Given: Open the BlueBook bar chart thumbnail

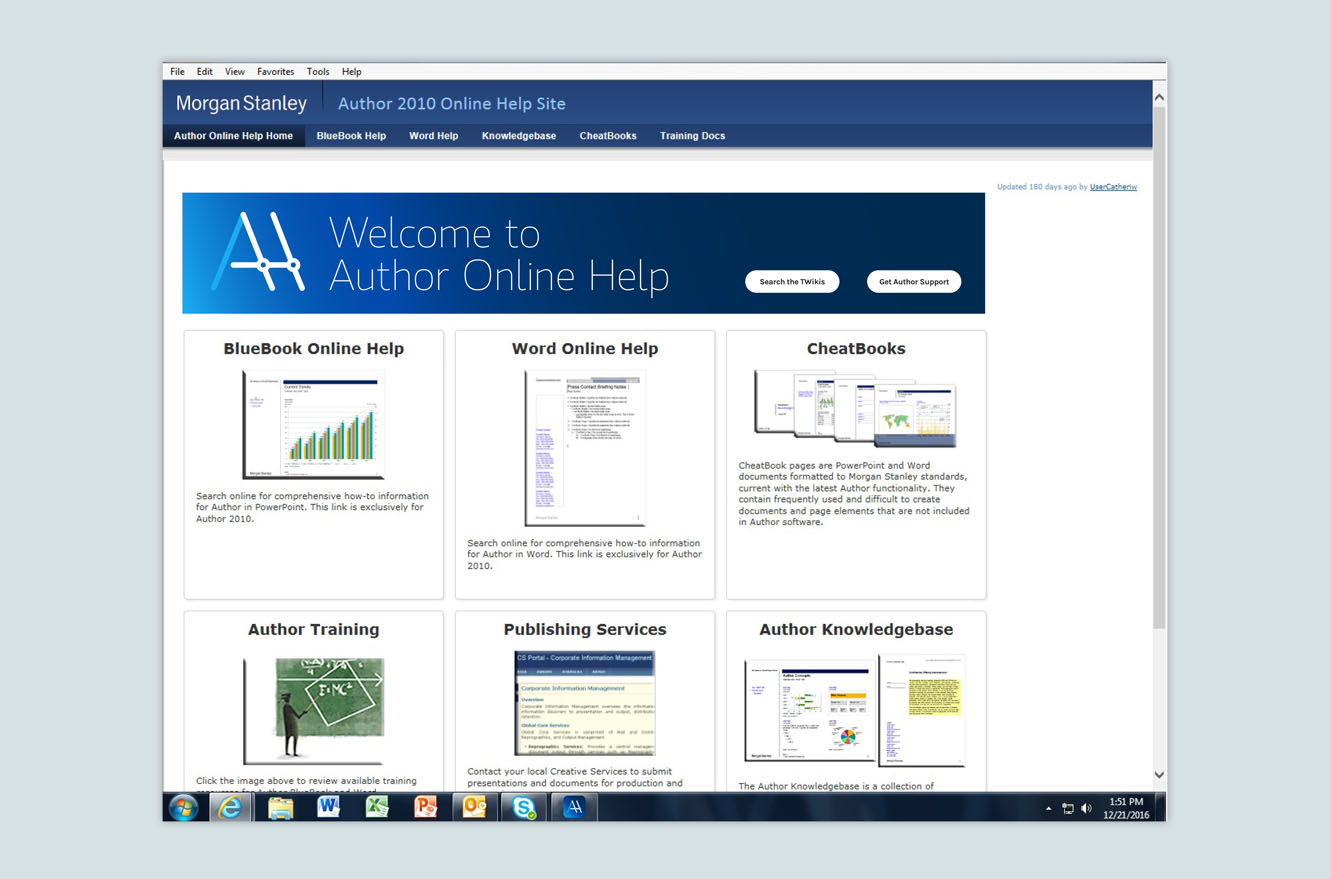Looking at the screenshot, I should 313,424.
